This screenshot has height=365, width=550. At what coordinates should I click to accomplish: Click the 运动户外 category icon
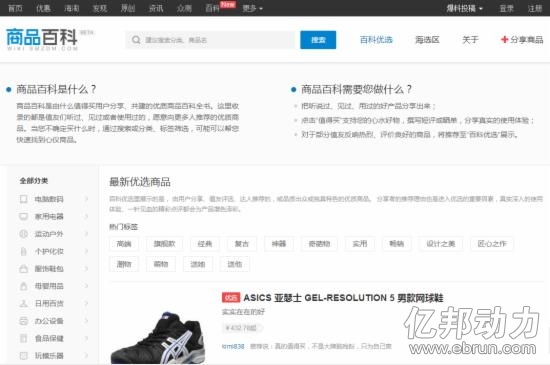[24, 234]
